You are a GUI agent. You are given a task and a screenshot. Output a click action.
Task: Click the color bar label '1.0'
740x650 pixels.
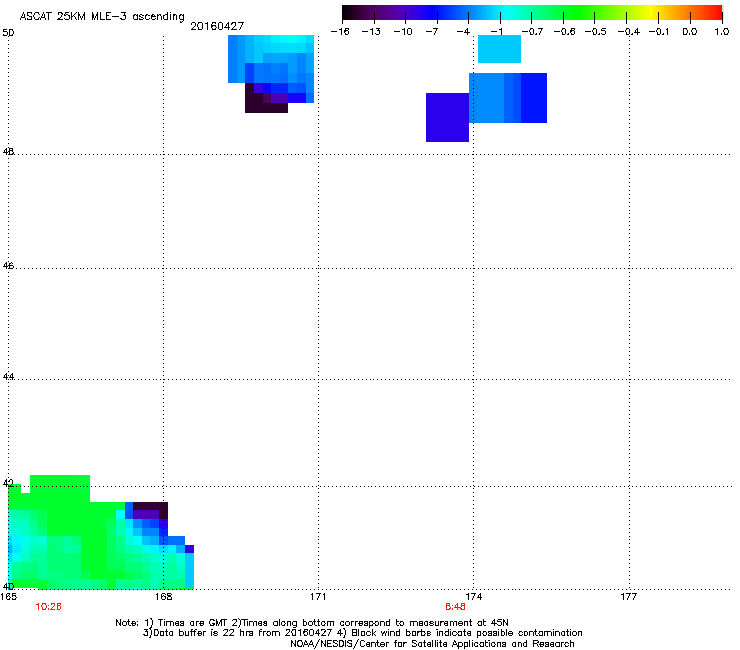[x=722, y=32]
